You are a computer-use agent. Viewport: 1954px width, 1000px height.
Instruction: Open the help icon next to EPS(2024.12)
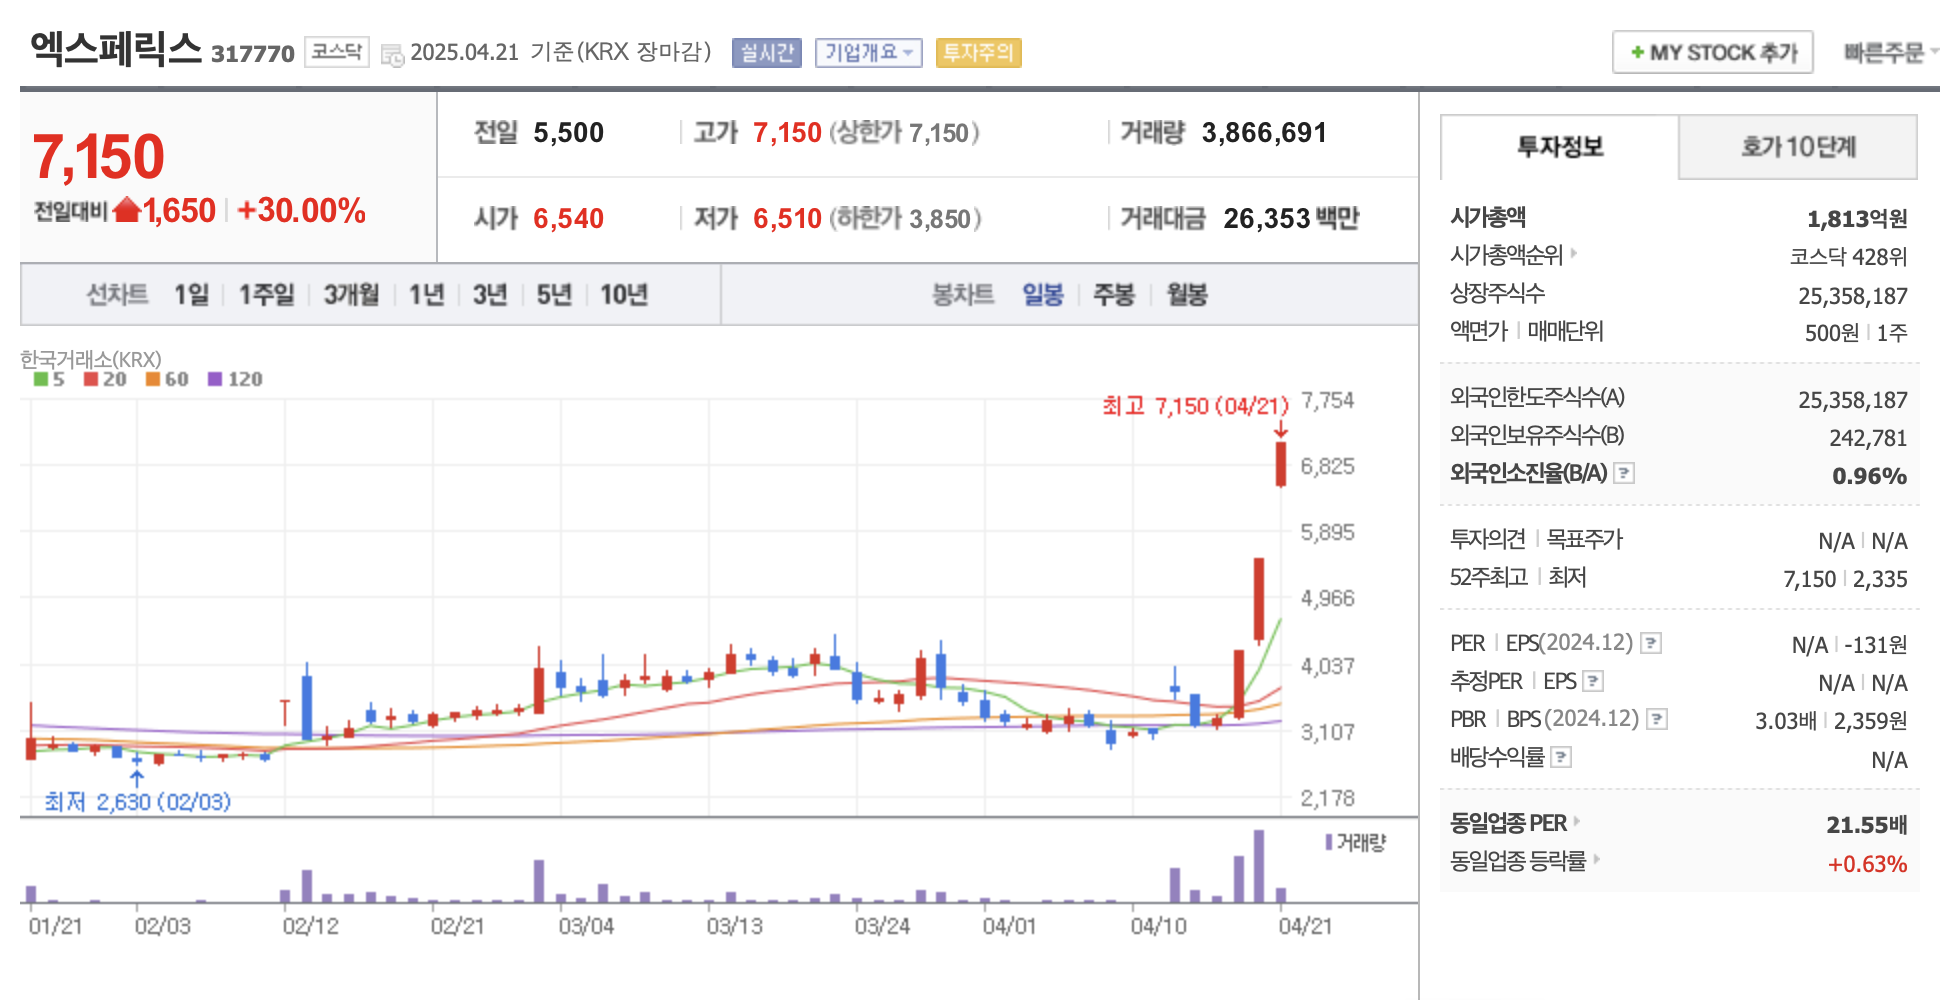pos(1652,643)
